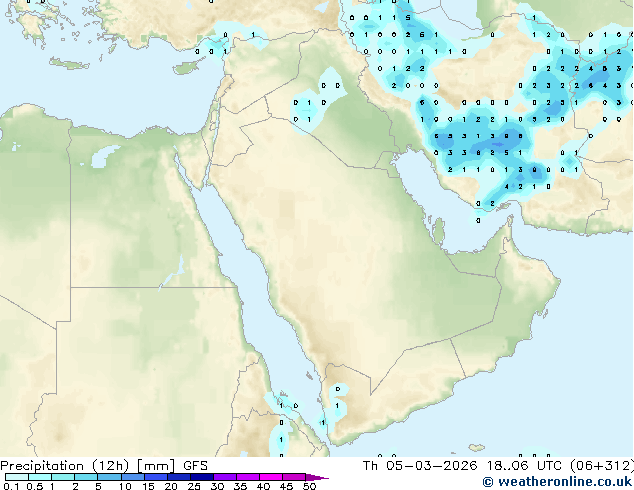Click the legend swatch between 0.5 and 1

coord(40,477)
